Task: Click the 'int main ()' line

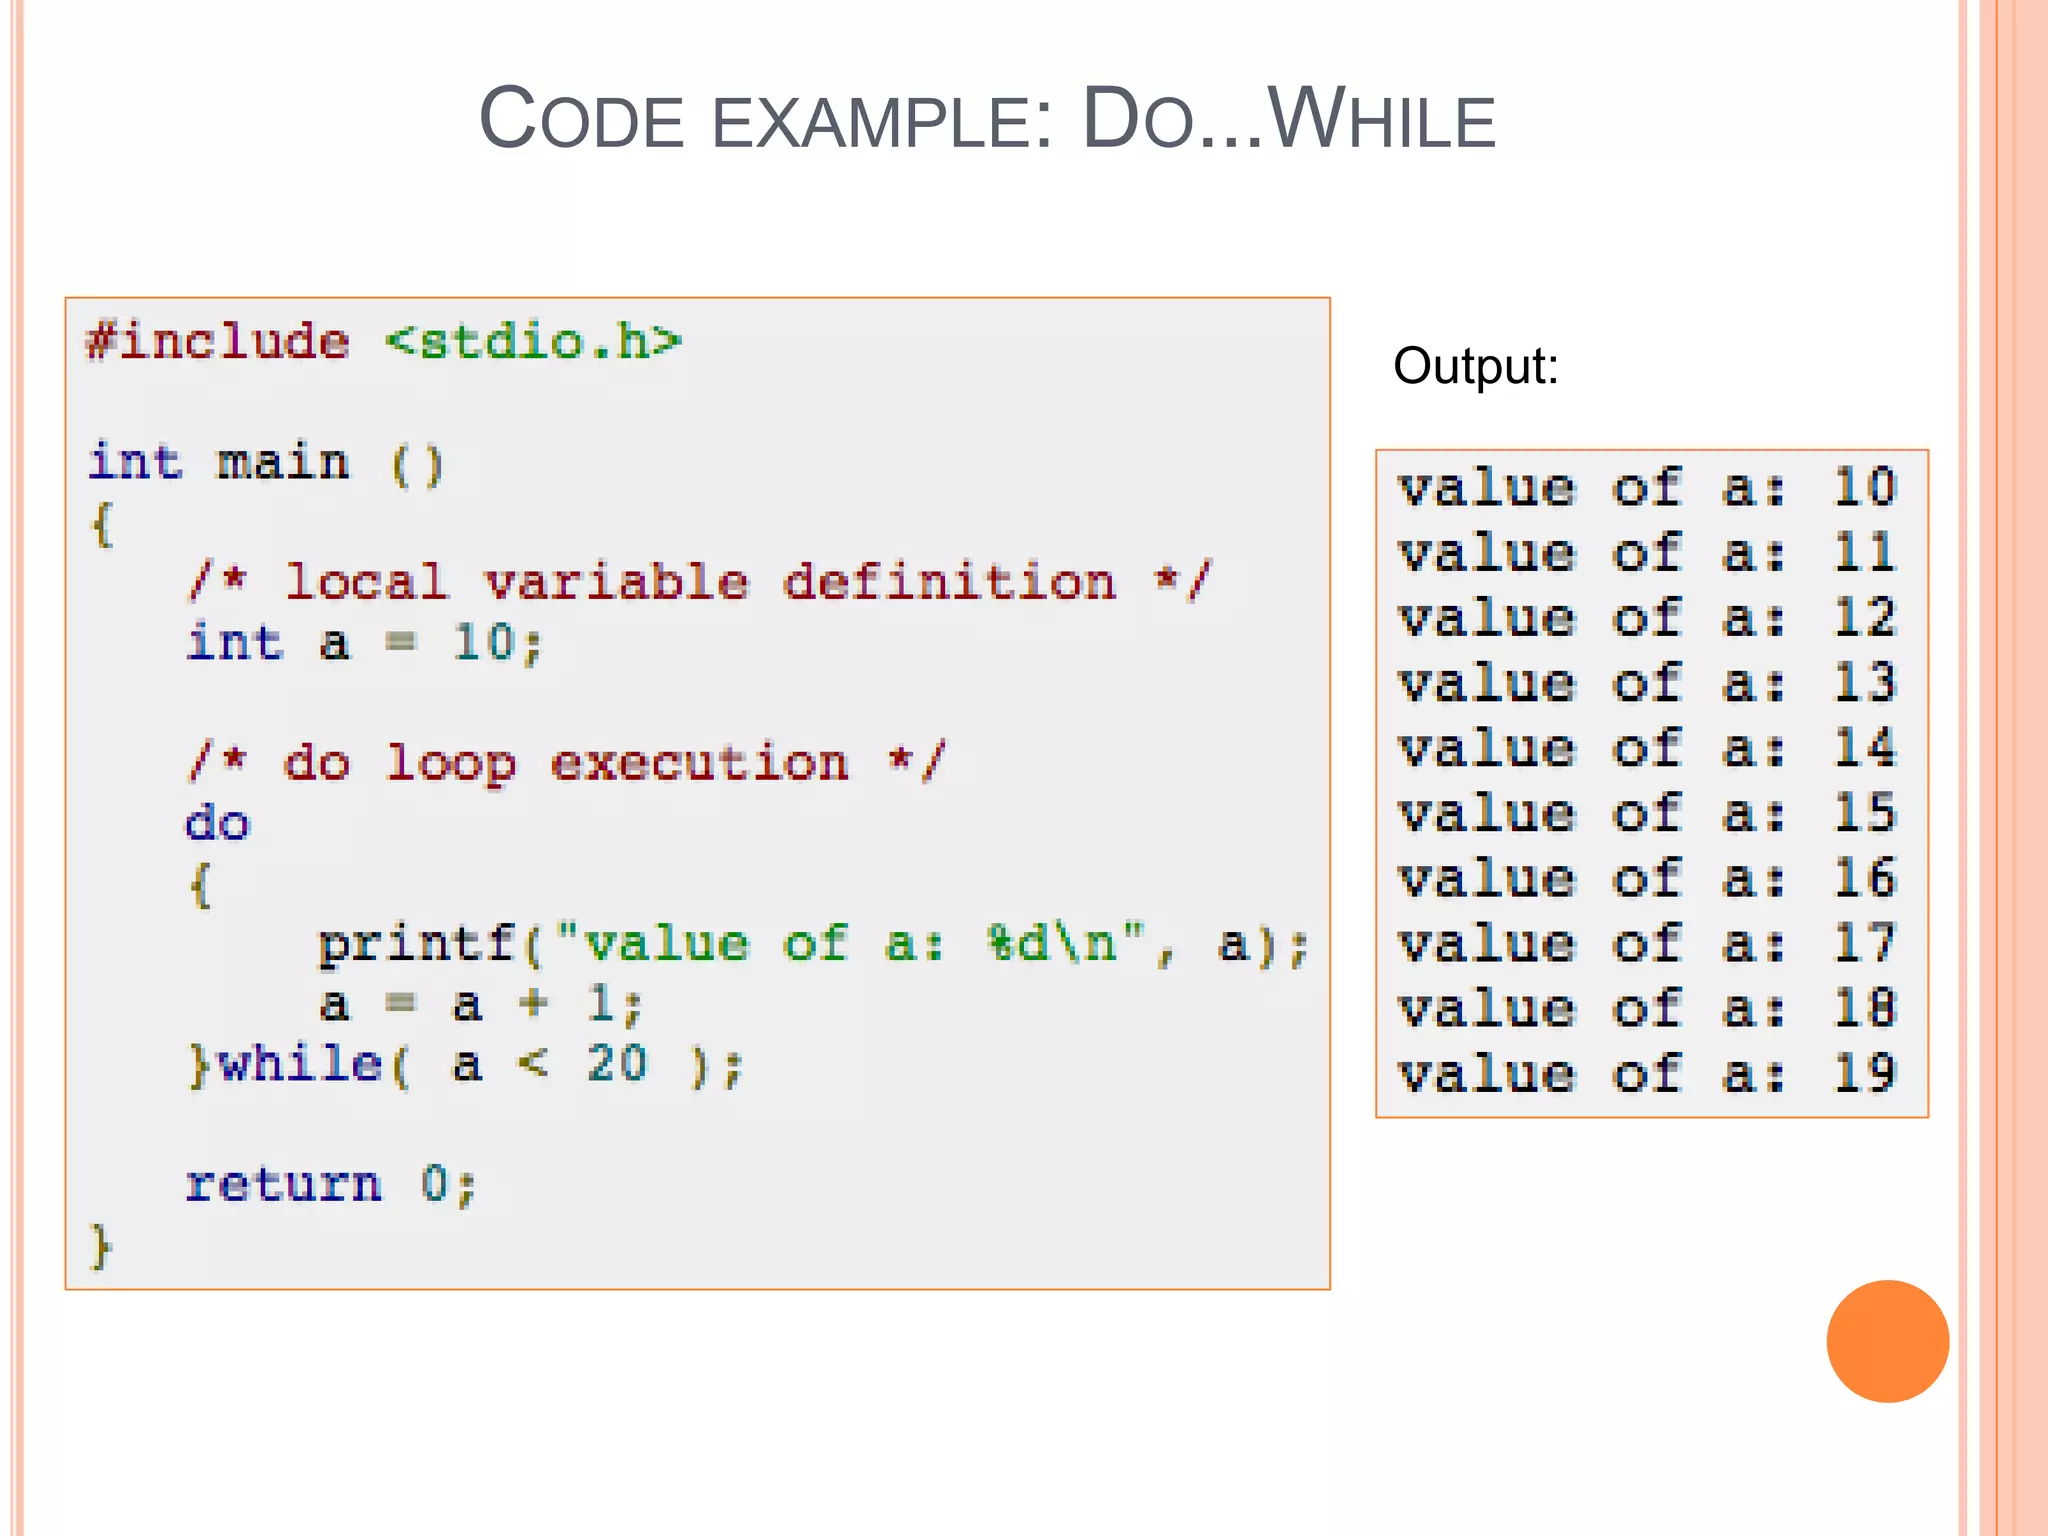Action: pos(266,464)
